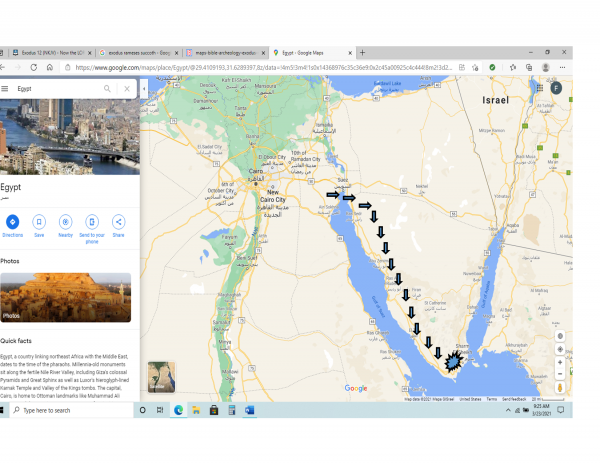Click the Egypt search box
The height and width of the screenshot is (464, 600).
[58, 89]
